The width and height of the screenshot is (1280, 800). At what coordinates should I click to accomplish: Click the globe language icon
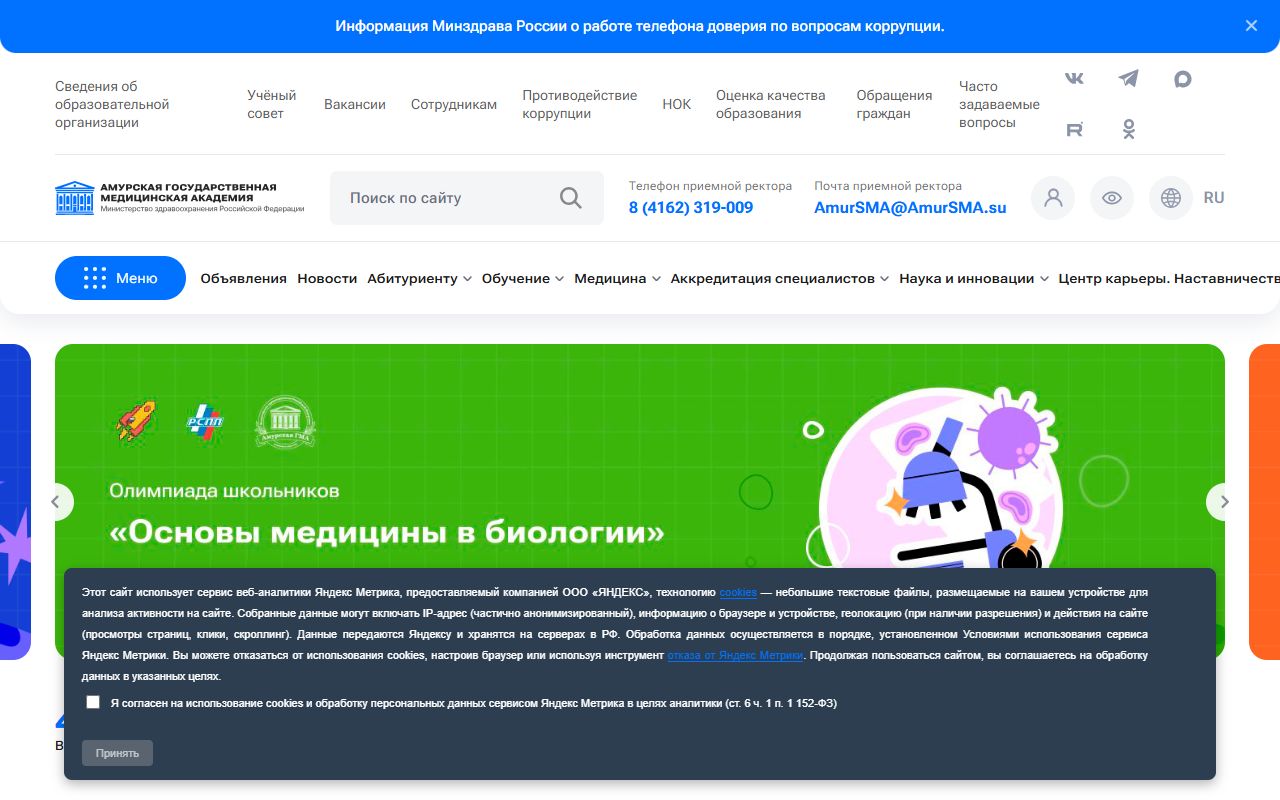(1171, 198)
